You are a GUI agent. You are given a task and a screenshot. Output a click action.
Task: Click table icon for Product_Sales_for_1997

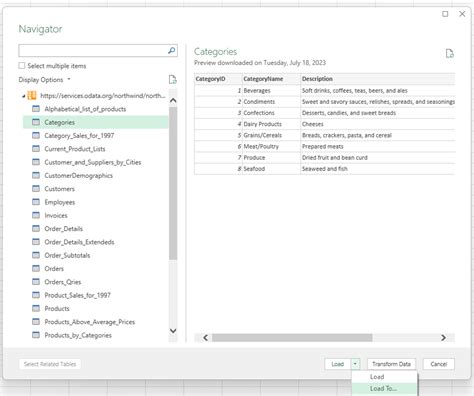(x=36, y=295)
